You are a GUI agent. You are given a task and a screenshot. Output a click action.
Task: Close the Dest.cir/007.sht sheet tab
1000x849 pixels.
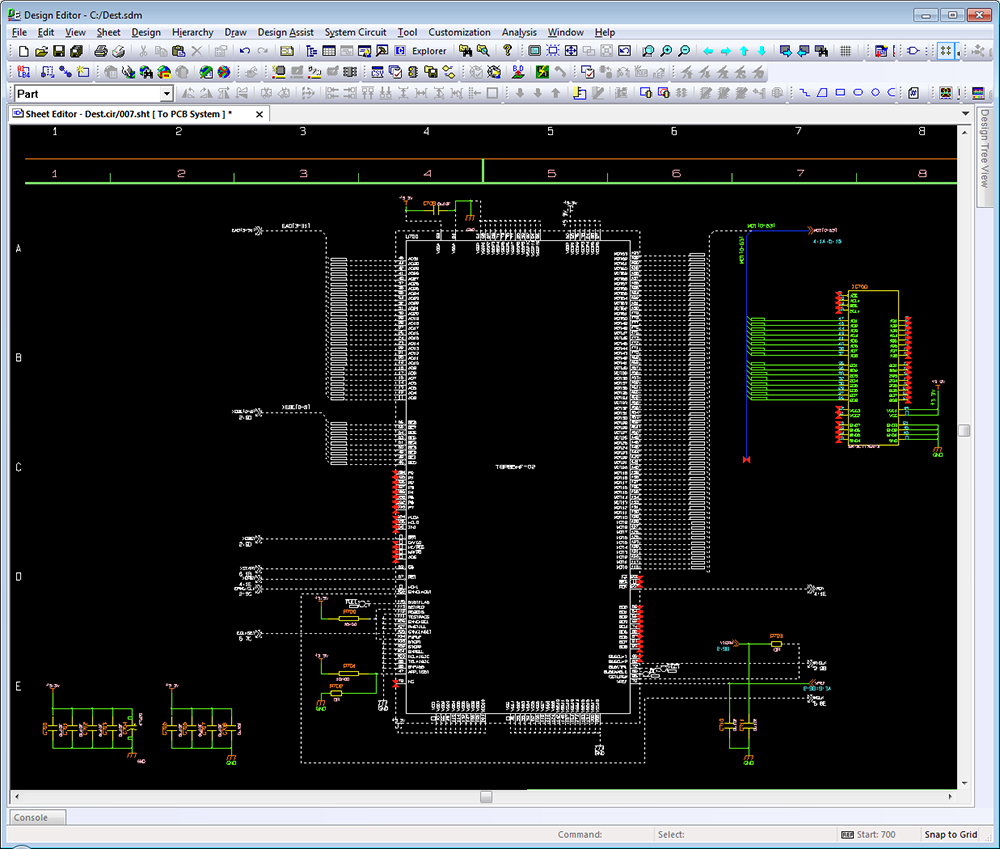click(x=260, y=114)
